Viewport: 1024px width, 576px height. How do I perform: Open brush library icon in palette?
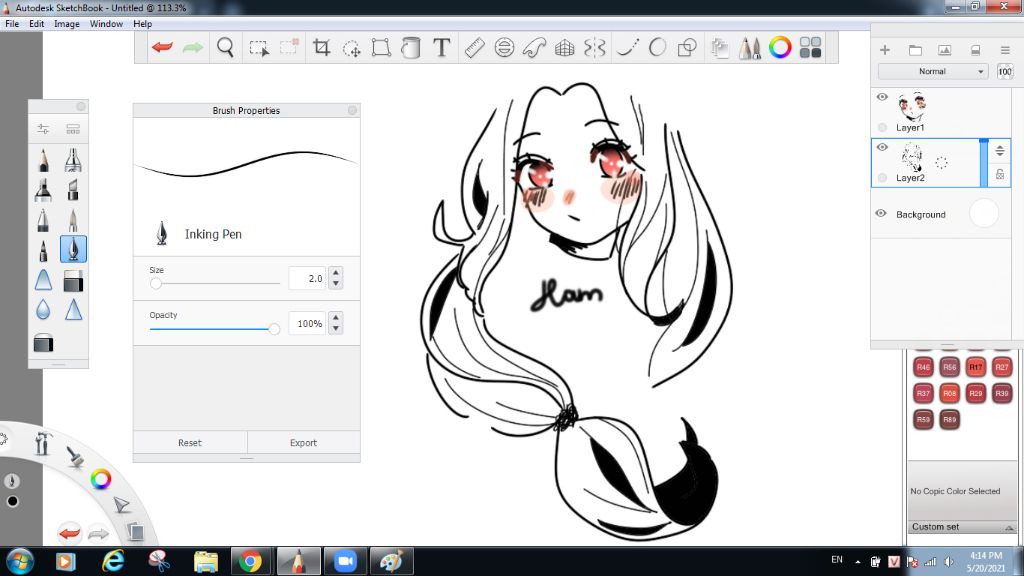tap(73, 129)
